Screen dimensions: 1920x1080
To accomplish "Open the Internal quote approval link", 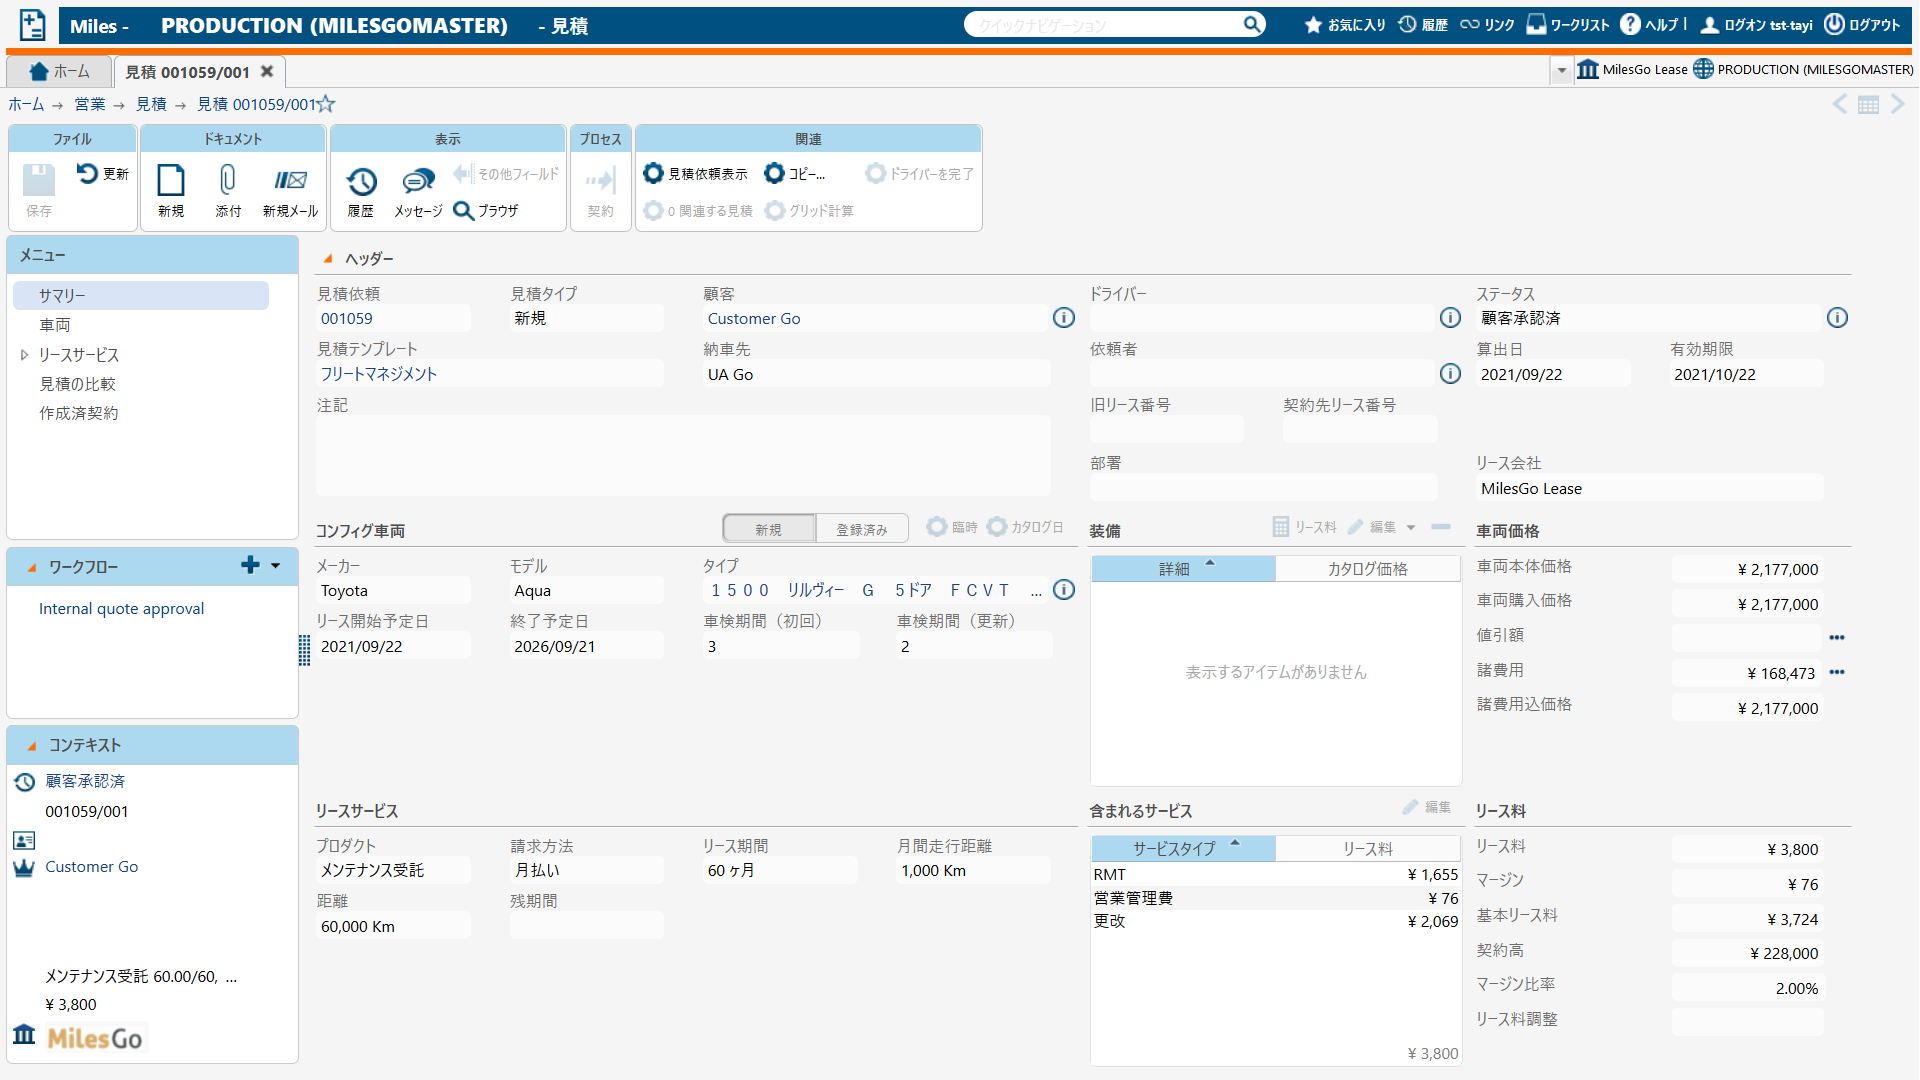I will click(121, 608).
